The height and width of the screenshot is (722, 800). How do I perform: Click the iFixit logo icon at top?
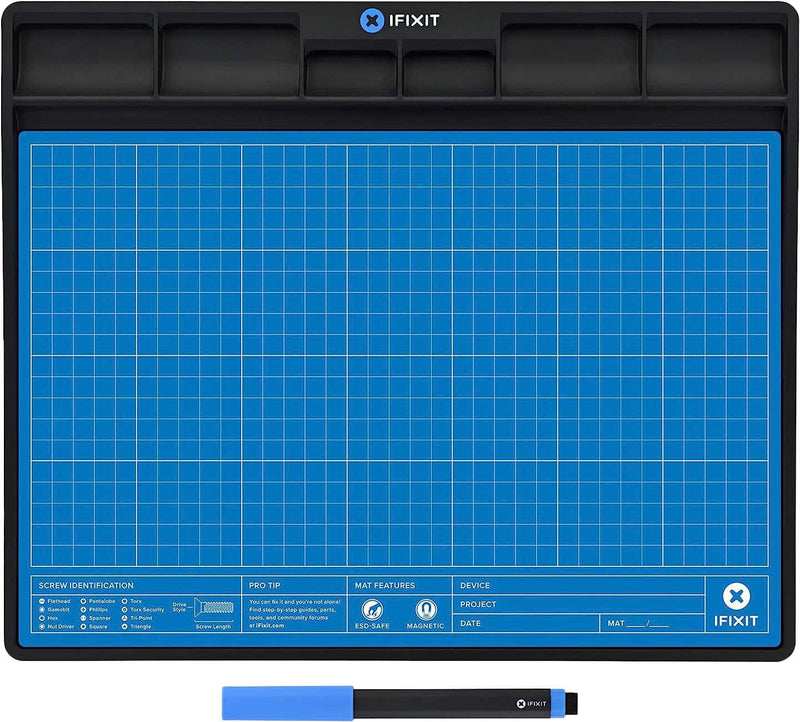371,21
